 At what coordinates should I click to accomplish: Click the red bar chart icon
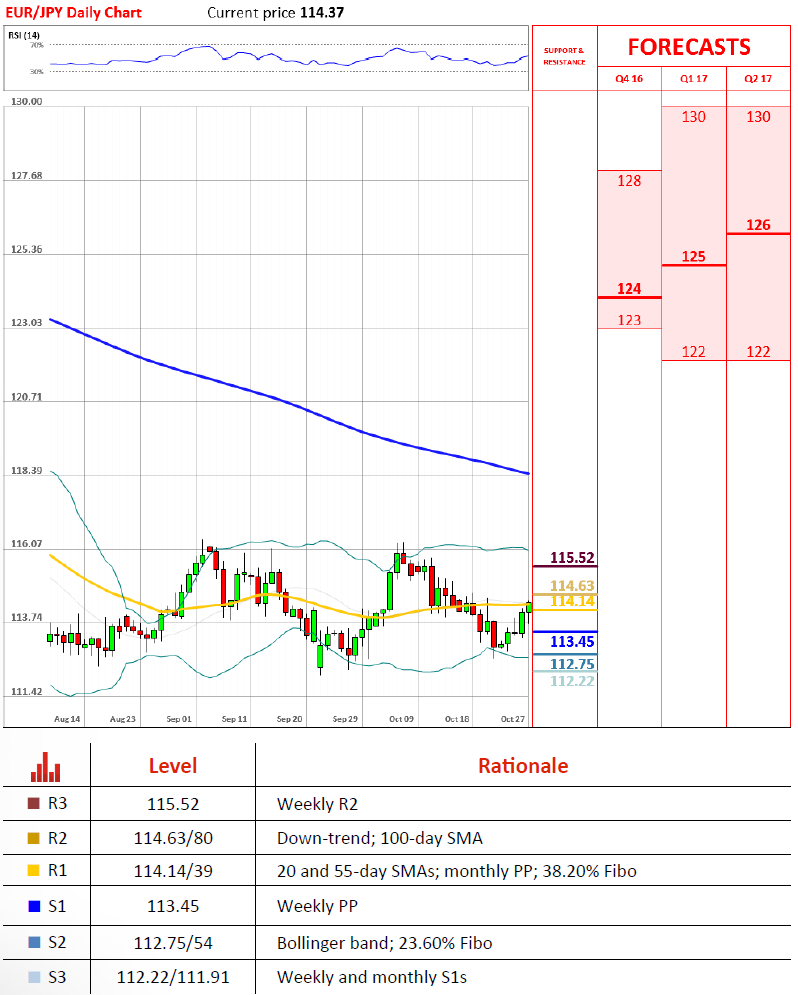[46, 767]
